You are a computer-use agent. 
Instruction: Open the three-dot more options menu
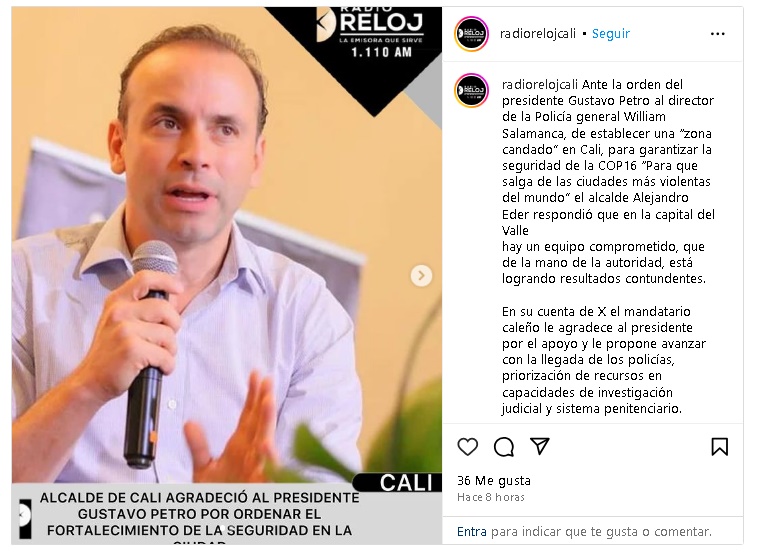(717, 34)
